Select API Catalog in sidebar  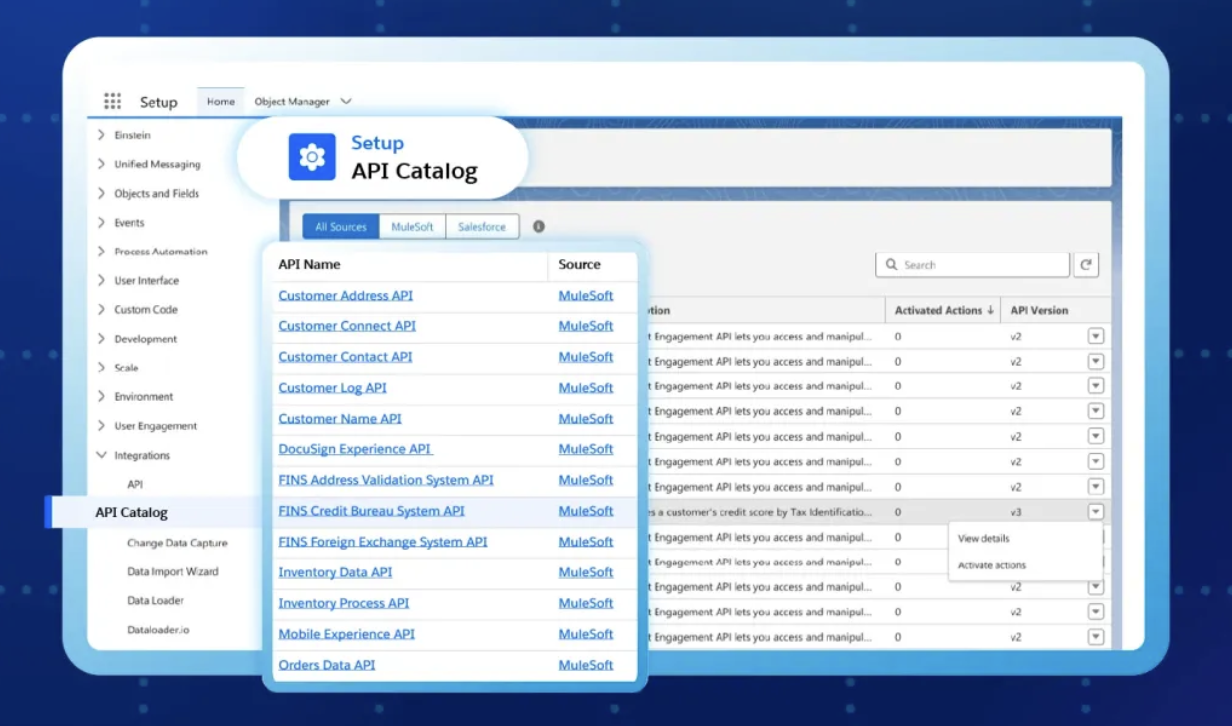pyautogui.click(x=131, y=512)
